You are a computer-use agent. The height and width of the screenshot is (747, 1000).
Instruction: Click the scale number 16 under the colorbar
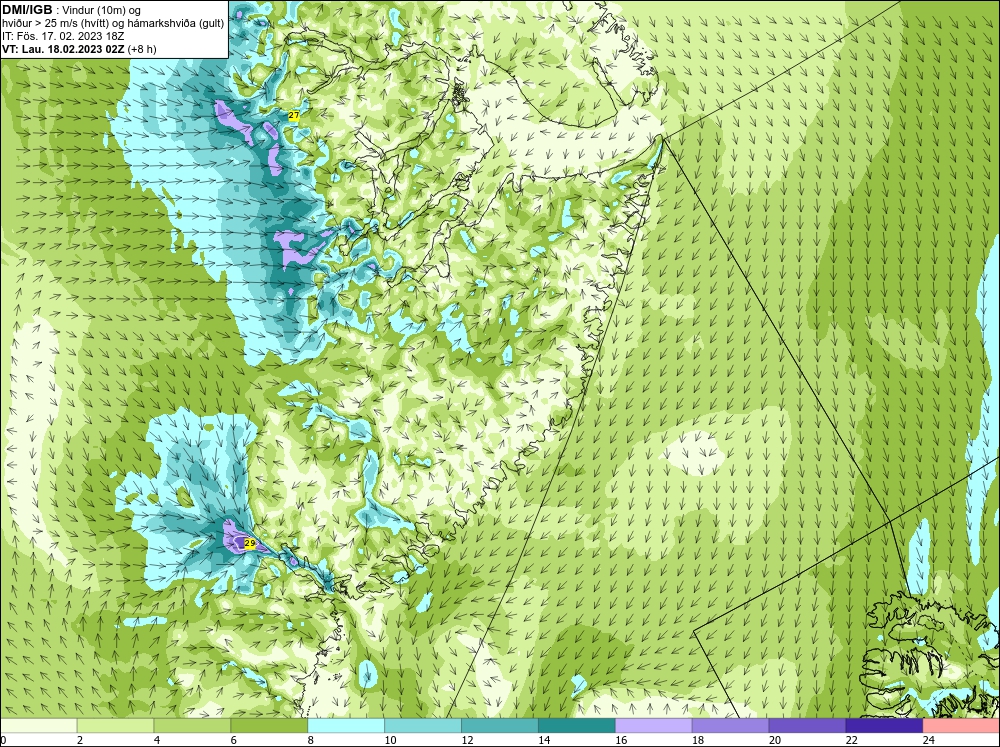[621, 740]
